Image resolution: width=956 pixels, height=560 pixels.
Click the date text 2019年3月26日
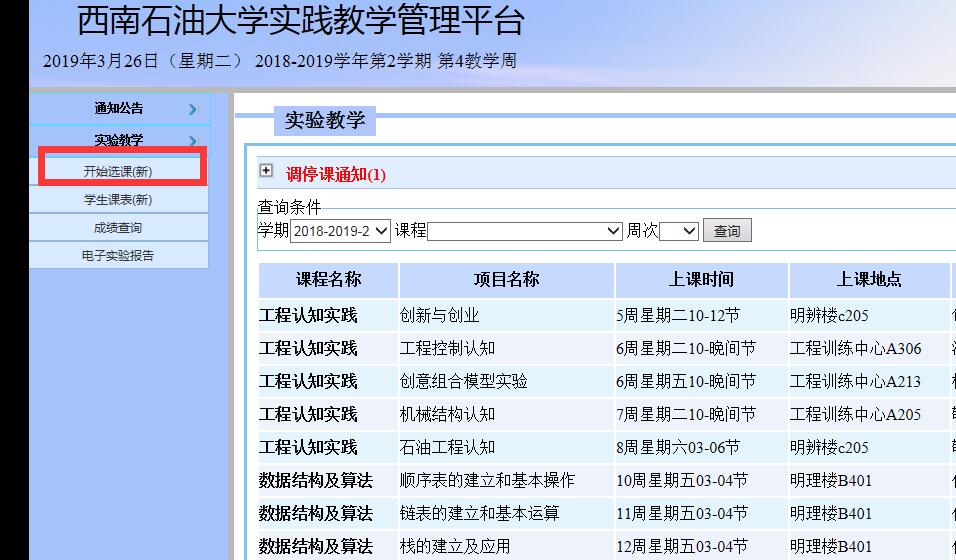click(x=101, y=61)
